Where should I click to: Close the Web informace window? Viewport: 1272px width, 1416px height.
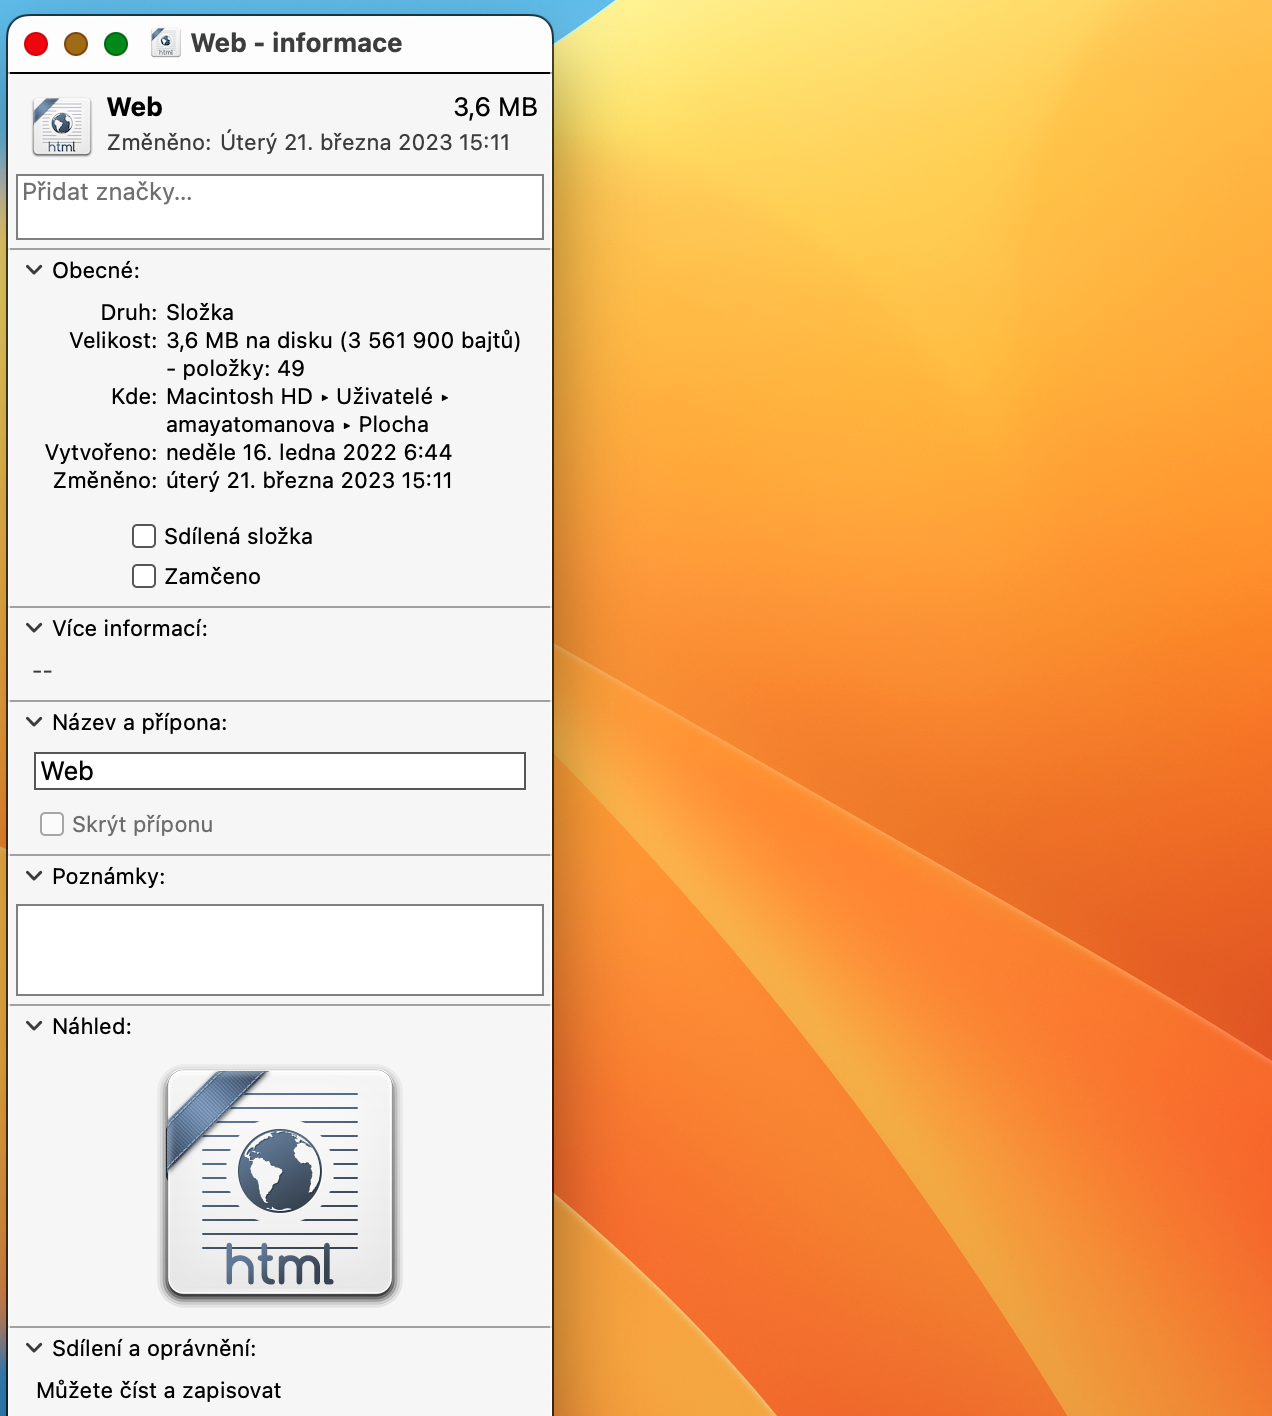[x=36, y=44]
